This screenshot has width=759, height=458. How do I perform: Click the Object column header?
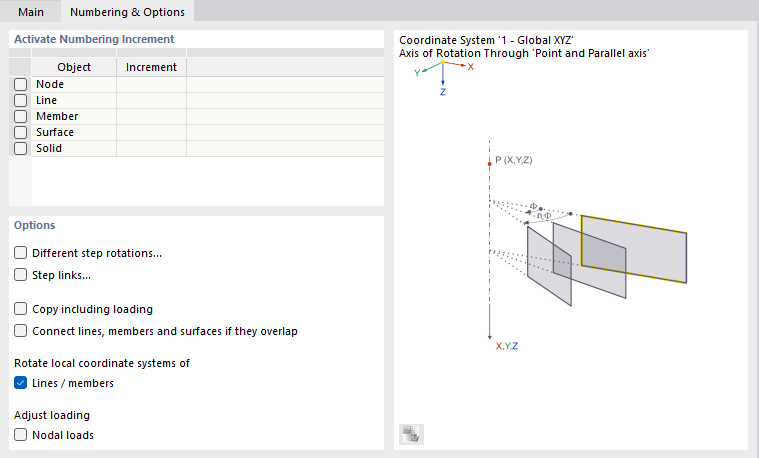tap(74, 67)
